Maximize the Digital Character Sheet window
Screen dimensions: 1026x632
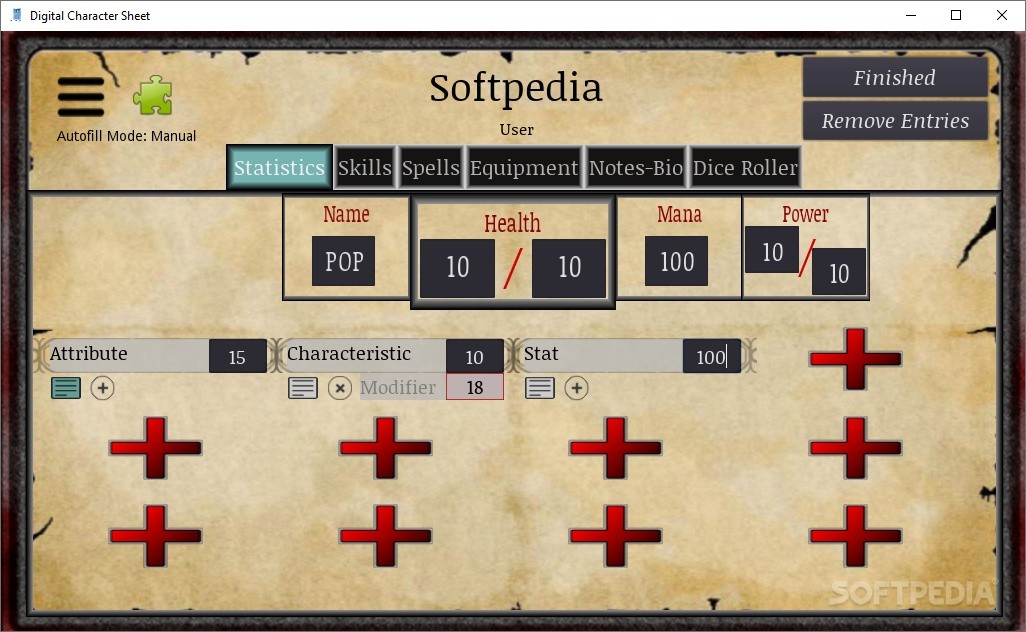956,15
